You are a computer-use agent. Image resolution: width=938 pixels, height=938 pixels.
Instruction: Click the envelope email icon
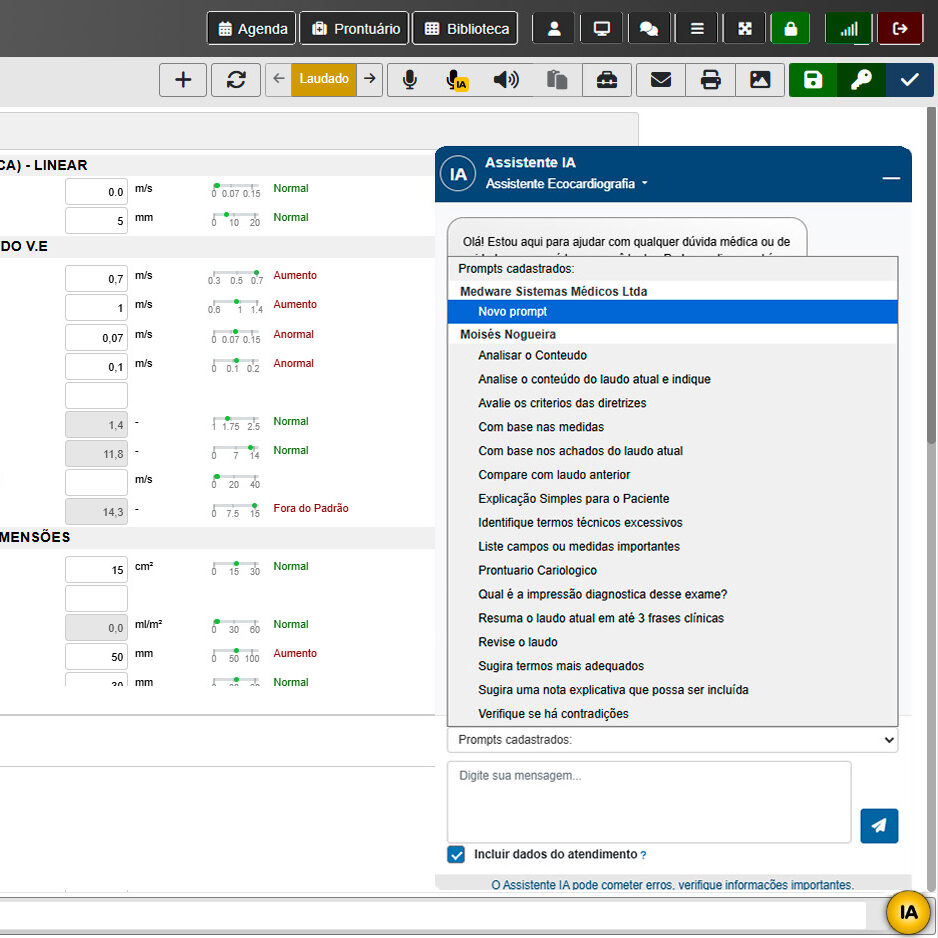tap(660, 80)
